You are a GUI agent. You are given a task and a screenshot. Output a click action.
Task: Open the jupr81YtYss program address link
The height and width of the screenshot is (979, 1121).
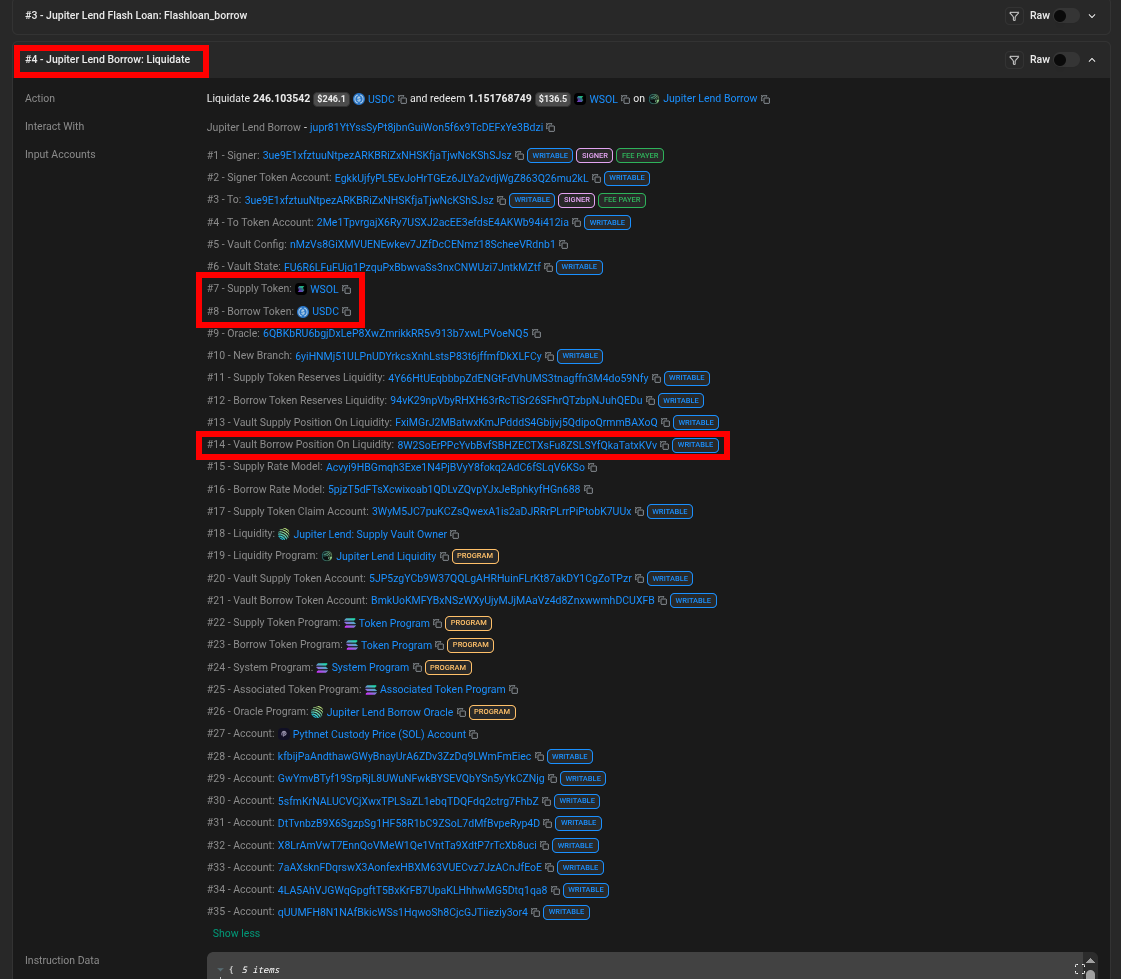(x=426, y=127)
